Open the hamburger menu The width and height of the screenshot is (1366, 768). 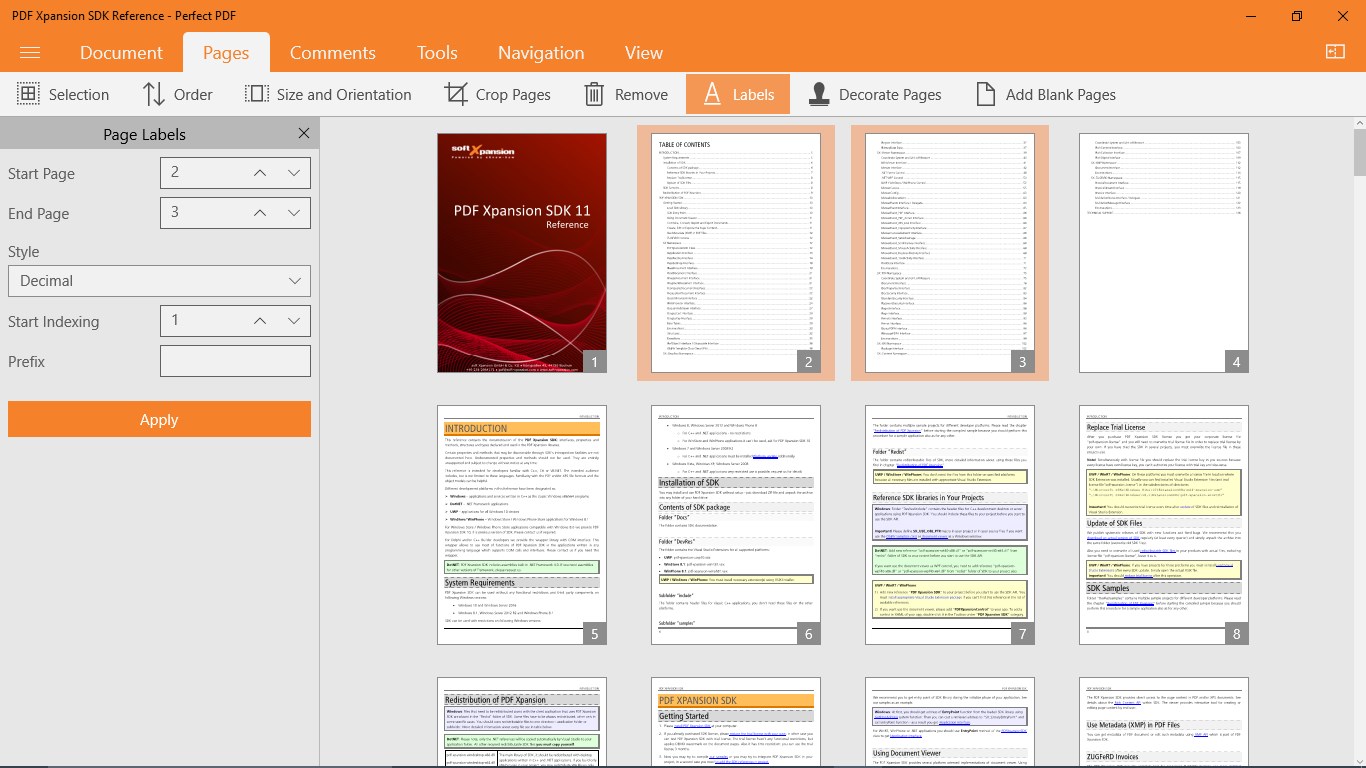29,53
